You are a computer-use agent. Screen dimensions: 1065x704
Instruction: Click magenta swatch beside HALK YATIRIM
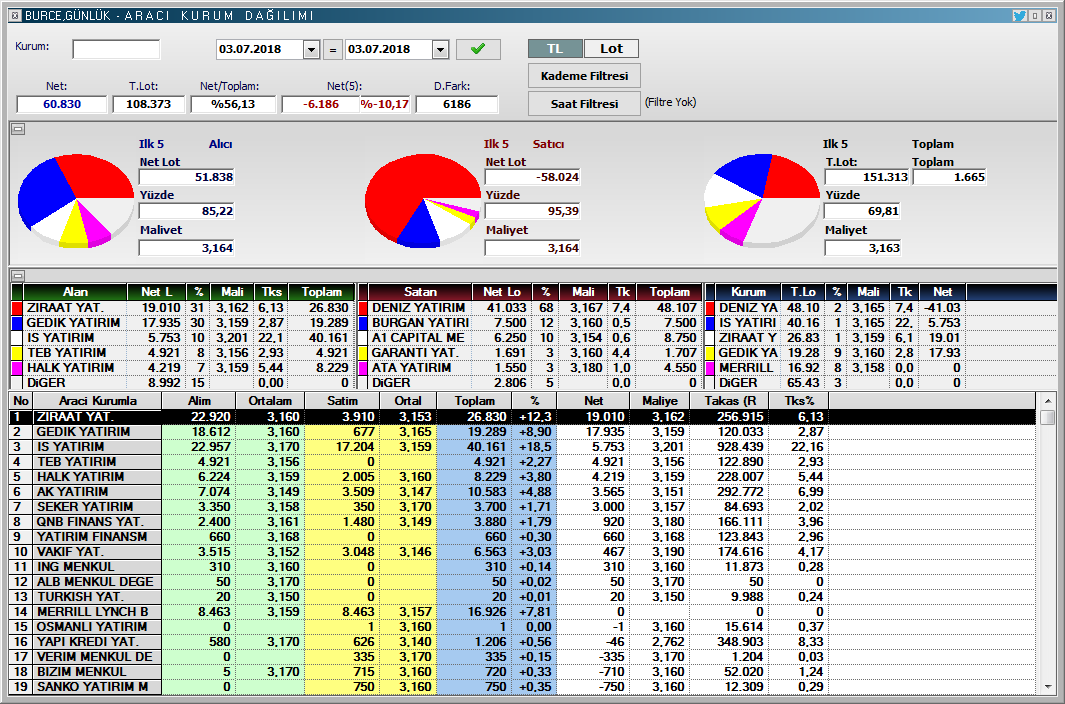[x=18, y=368]
